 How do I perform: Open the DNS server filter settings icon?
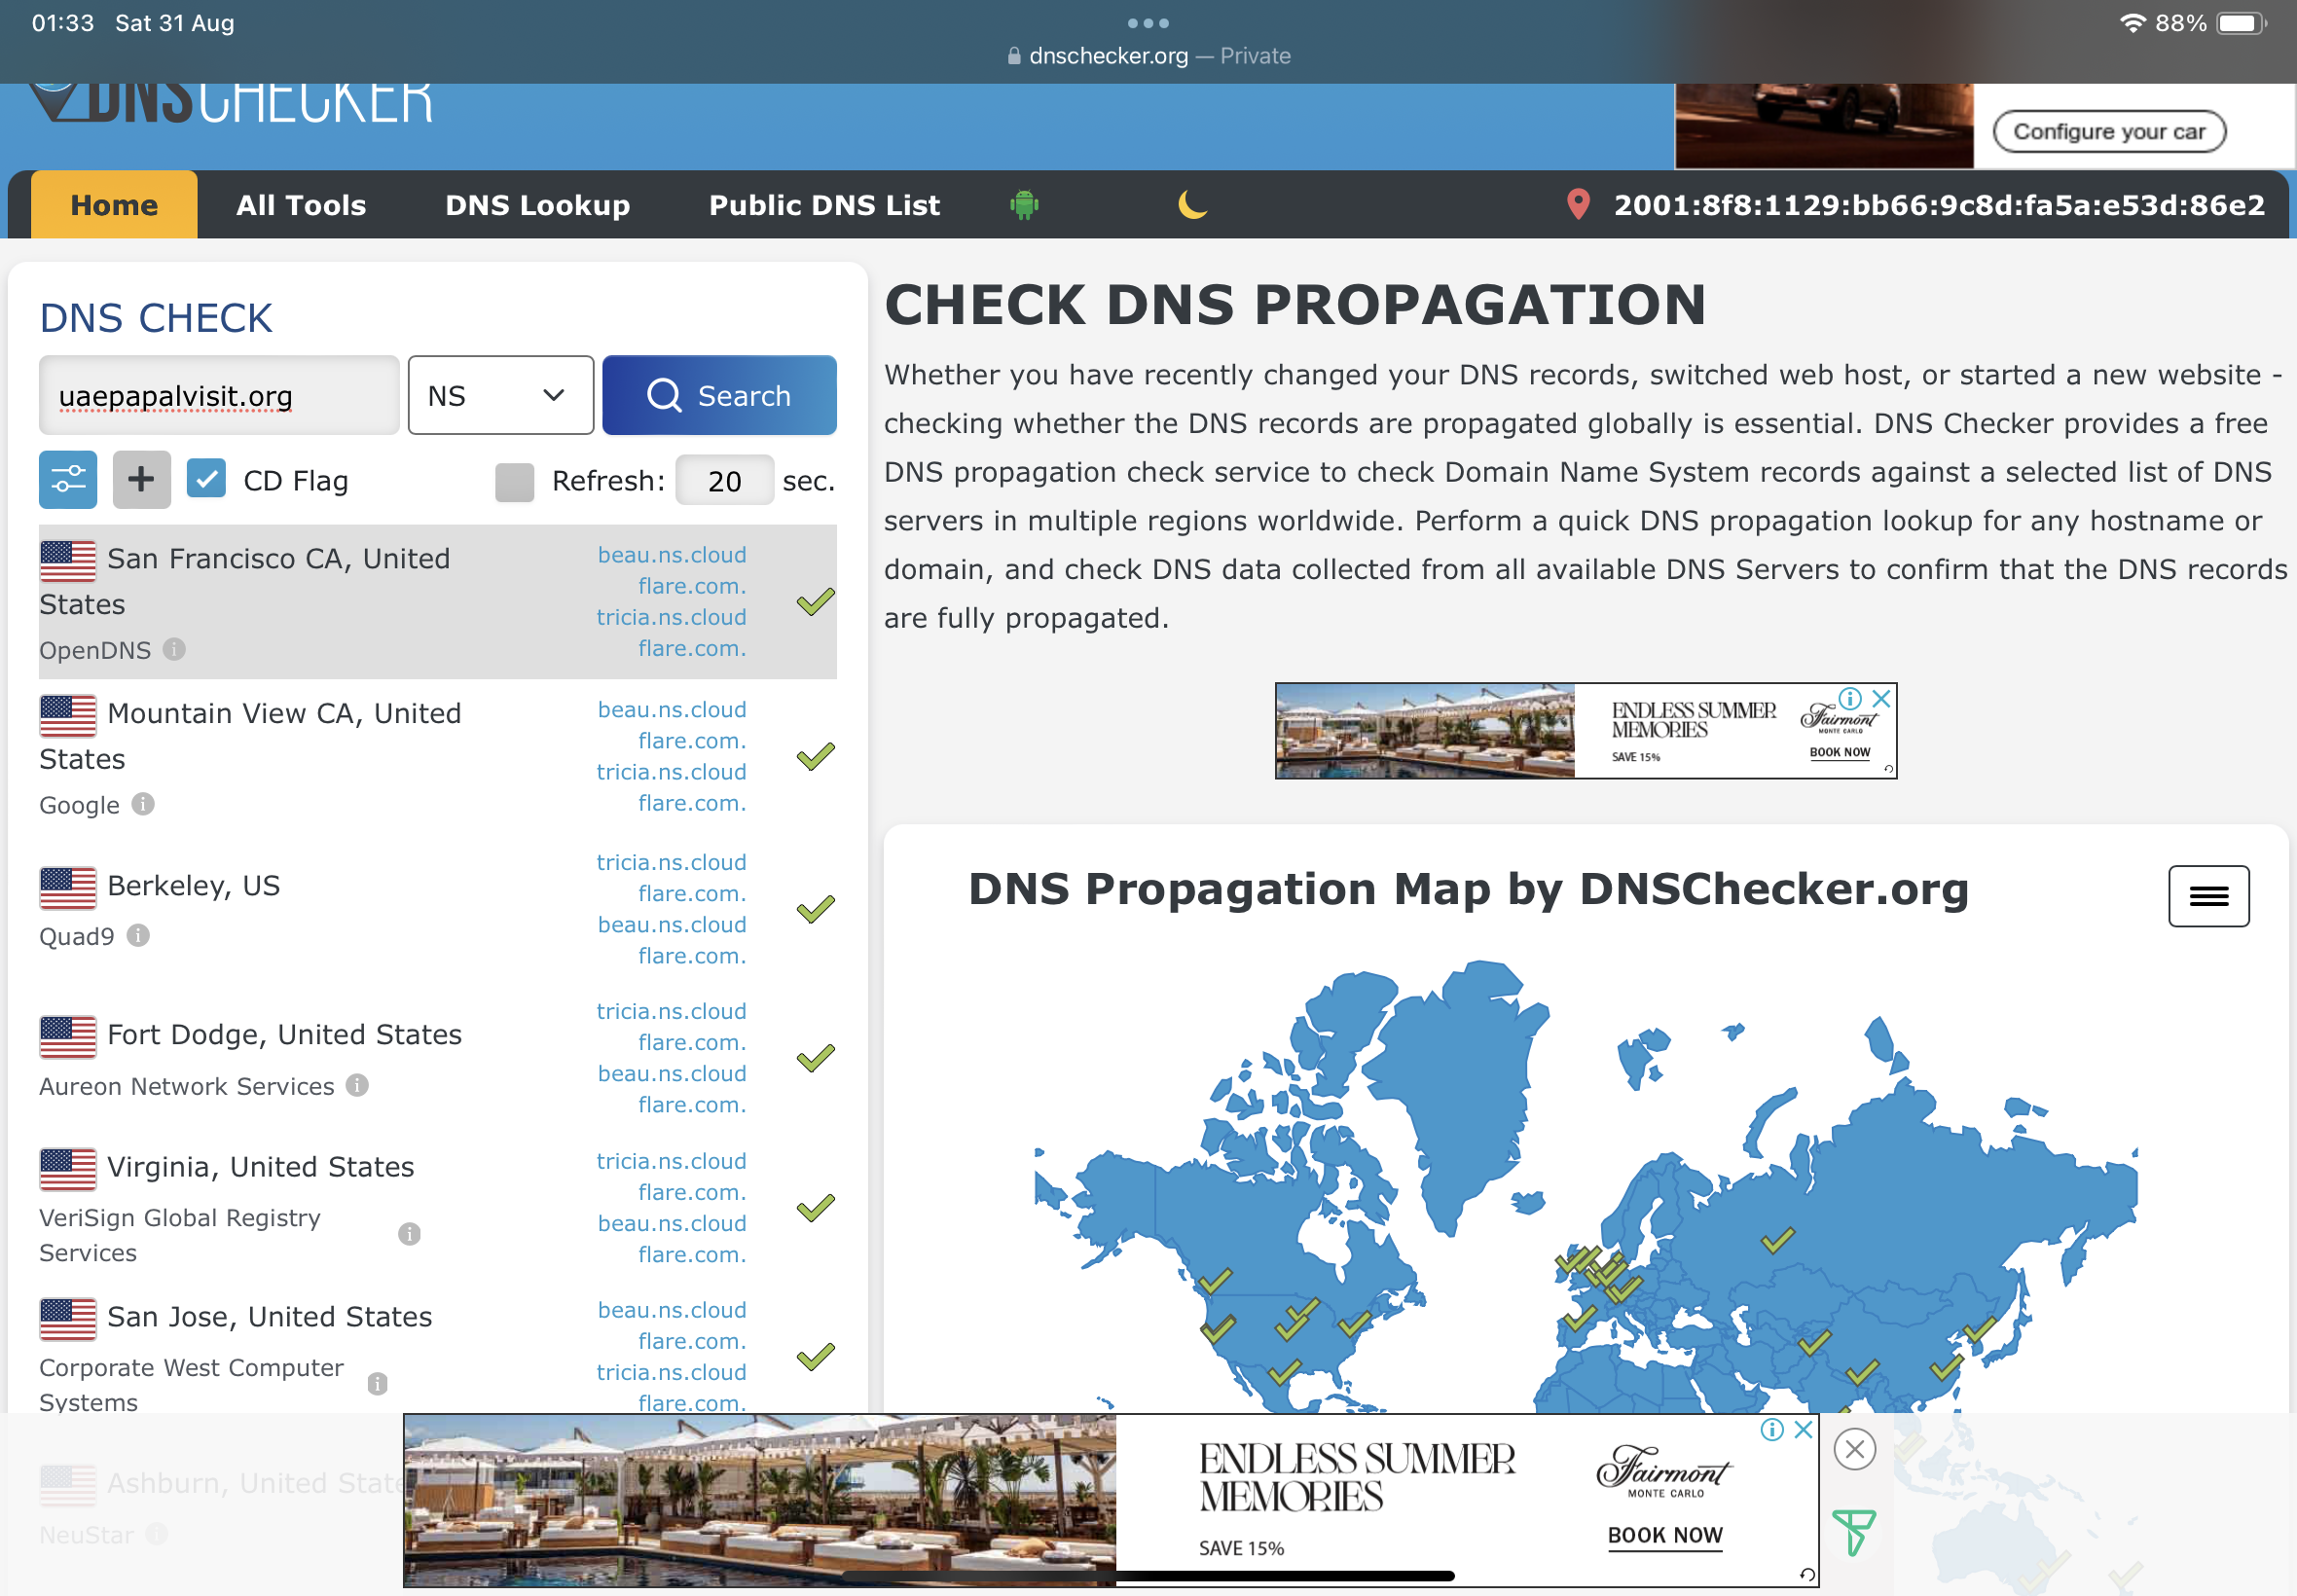tap(68, 480)
